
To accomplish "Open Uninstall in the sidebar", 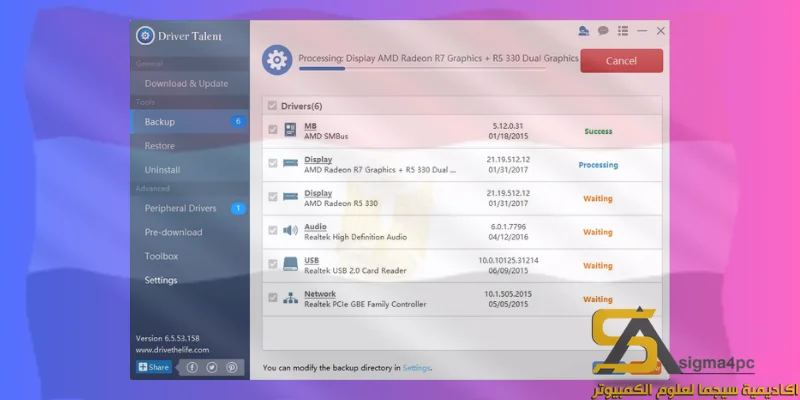I will click(x=190, y=170).
